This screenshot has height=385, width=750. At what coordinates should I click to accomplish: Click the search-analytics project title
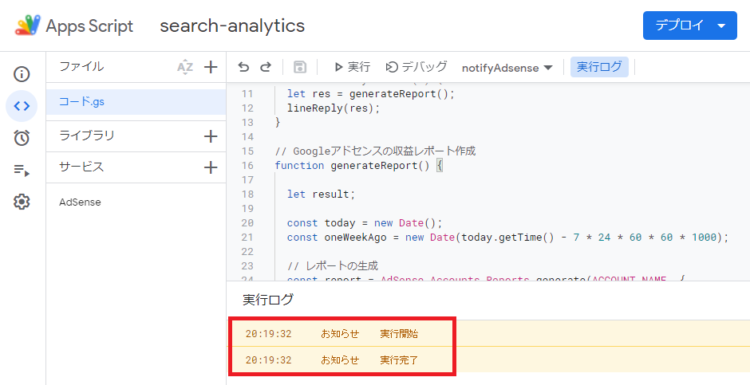point(232,25)
